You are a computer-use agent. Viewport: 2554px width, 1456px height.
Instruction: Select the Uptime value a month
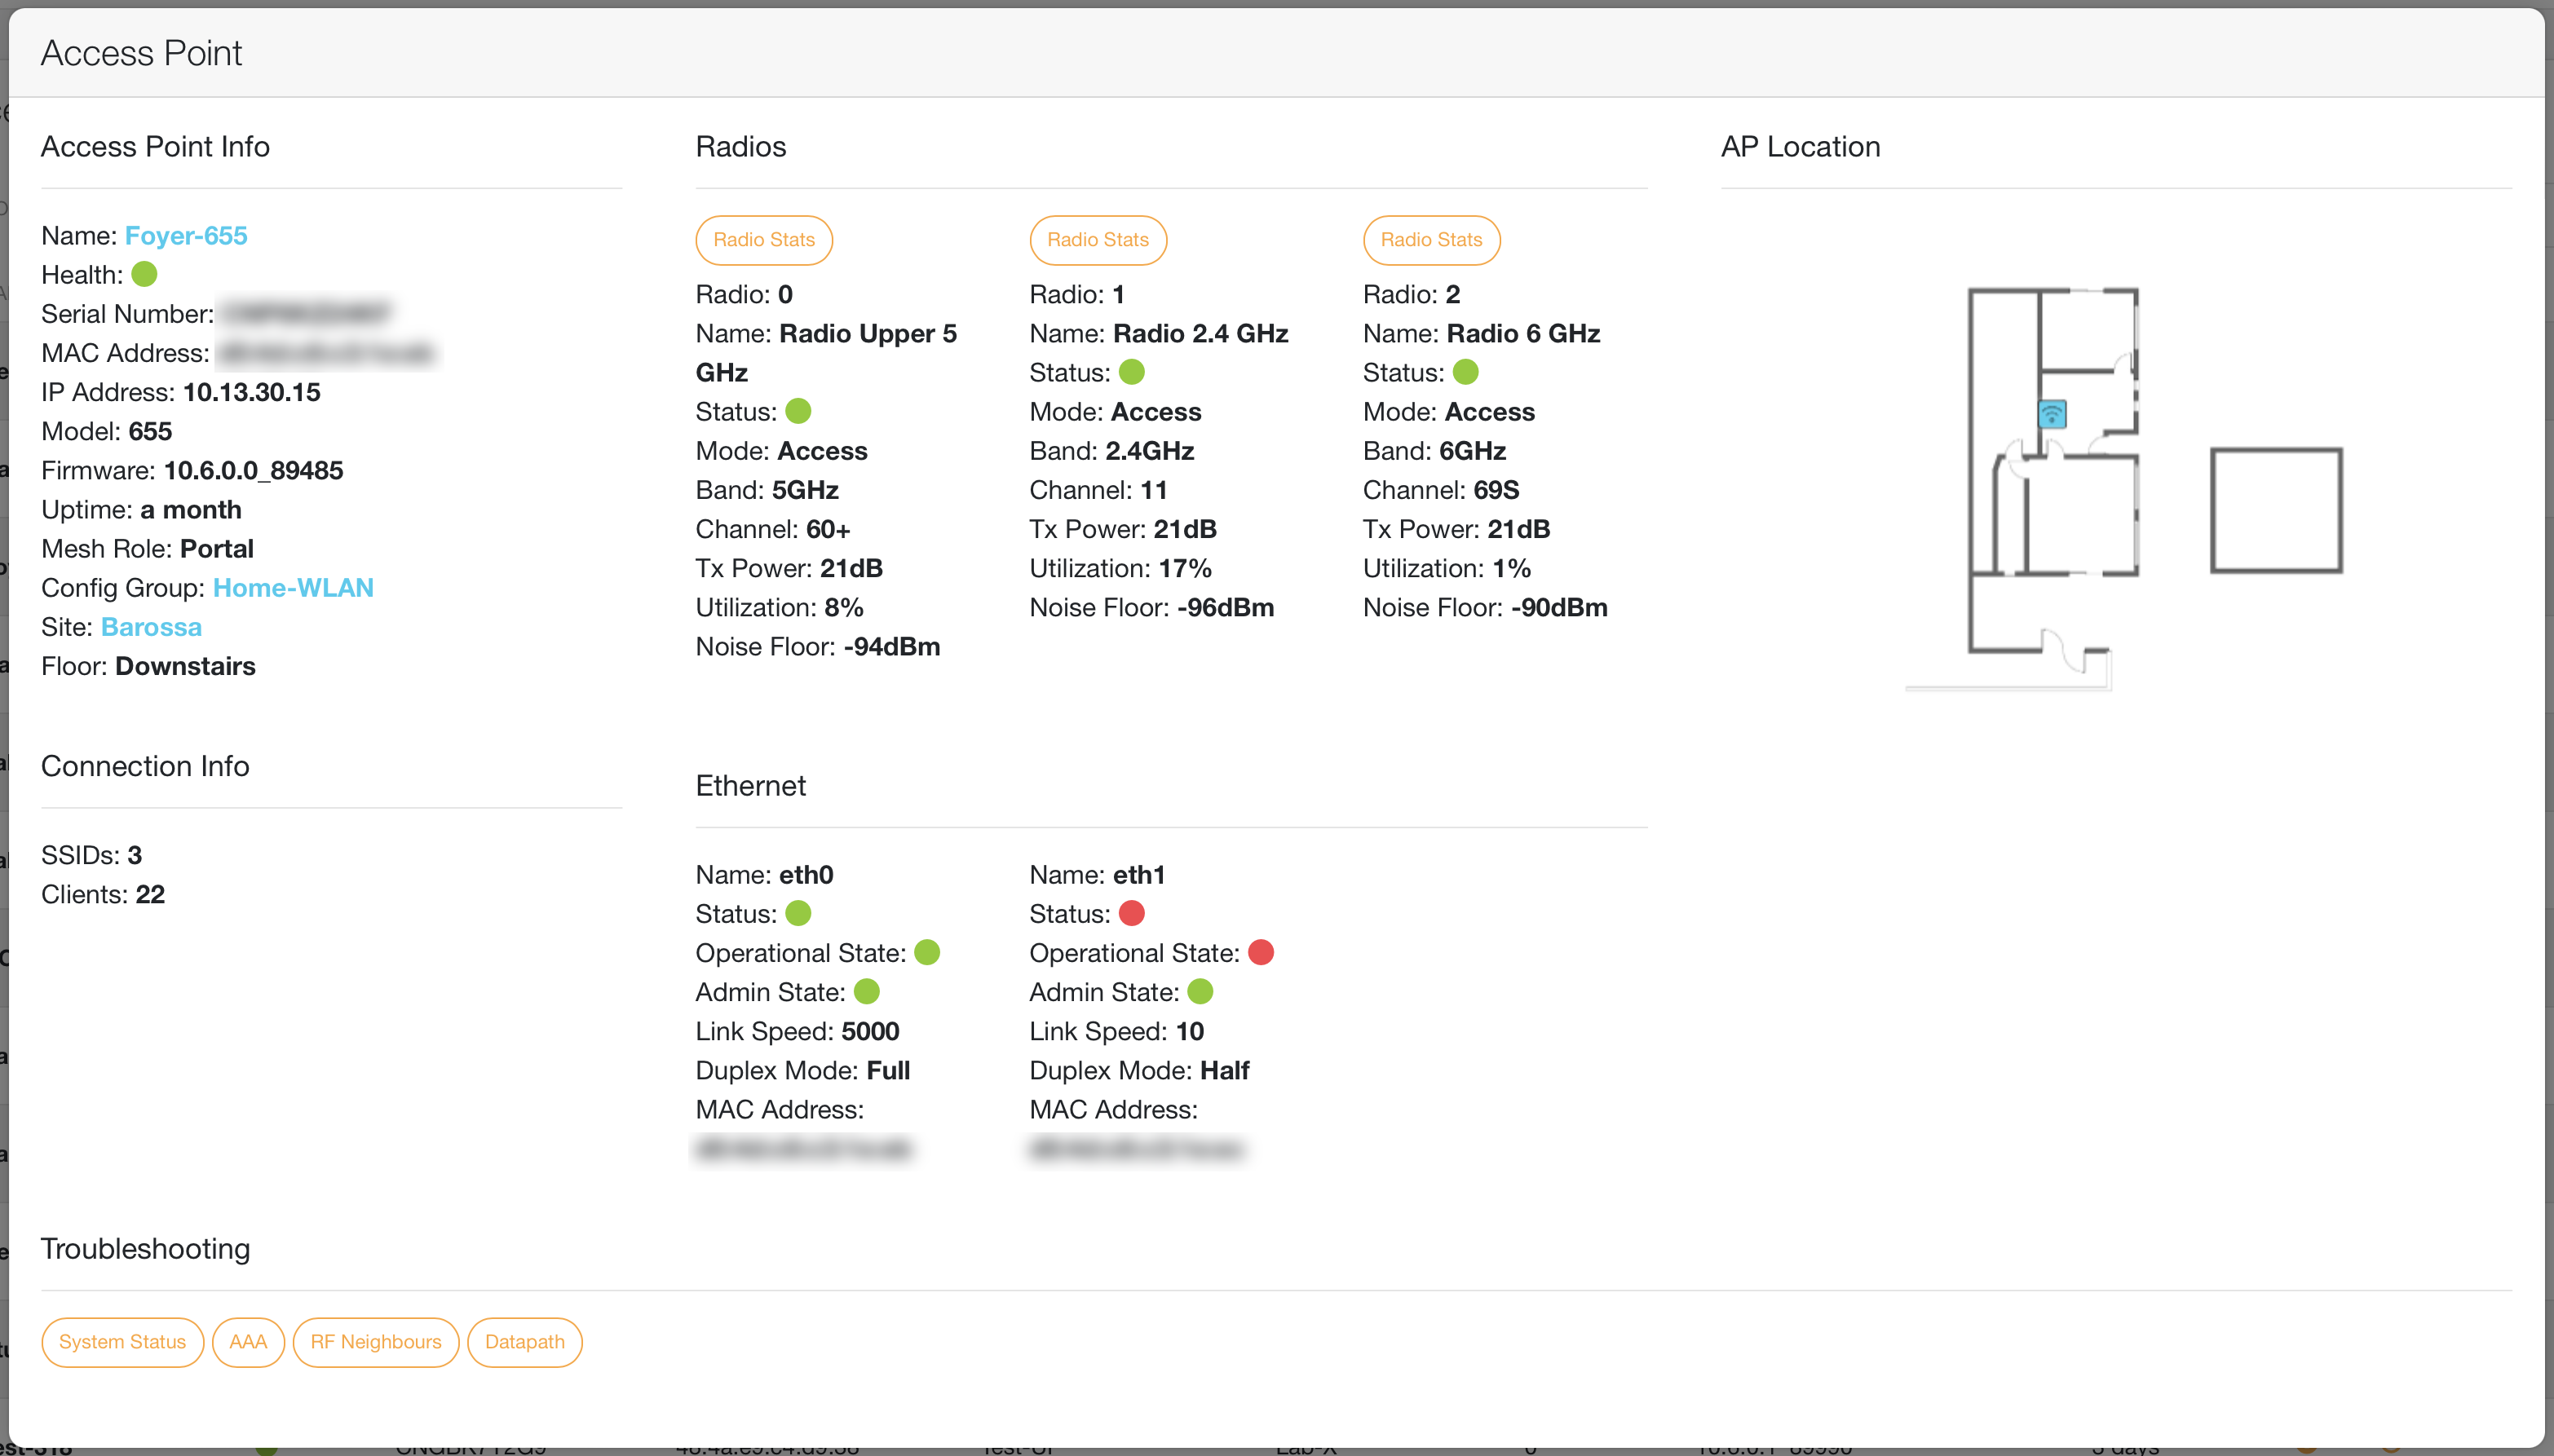click(x=191, y=510)
